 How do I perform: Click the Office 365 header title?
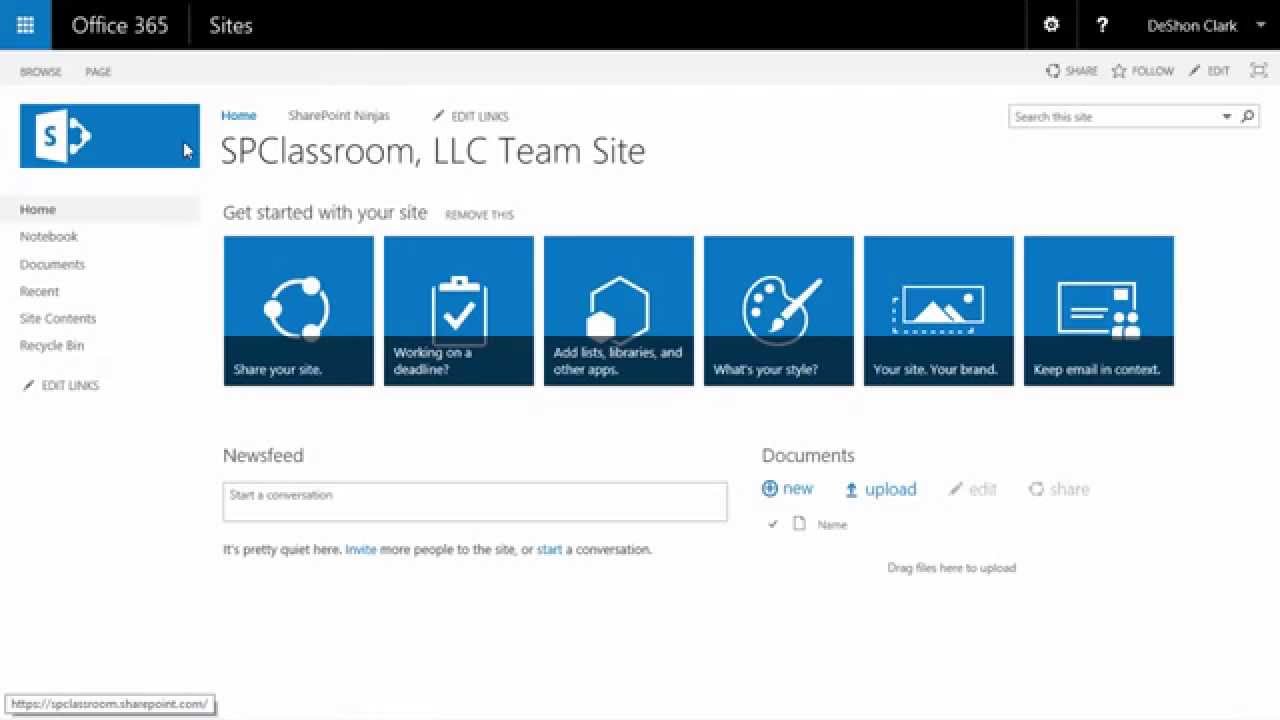[120, 26]
